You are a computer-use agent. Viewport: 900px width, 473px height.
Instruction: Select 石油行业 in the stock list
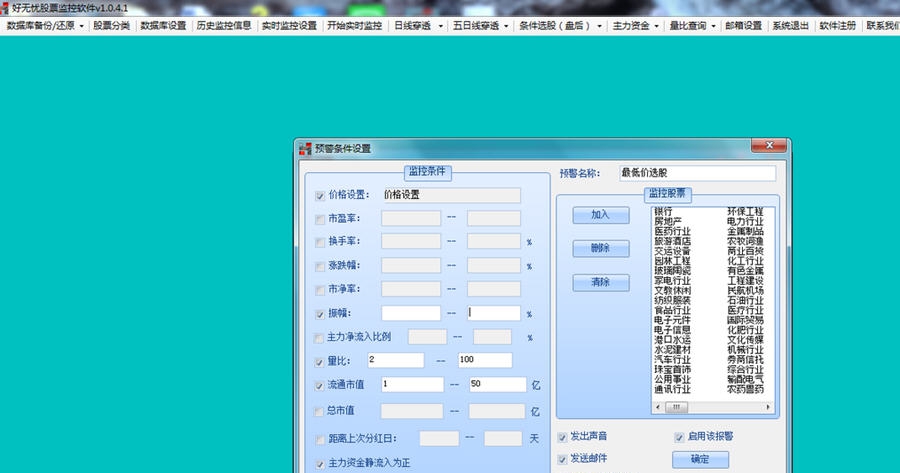[x=746, y=301]
